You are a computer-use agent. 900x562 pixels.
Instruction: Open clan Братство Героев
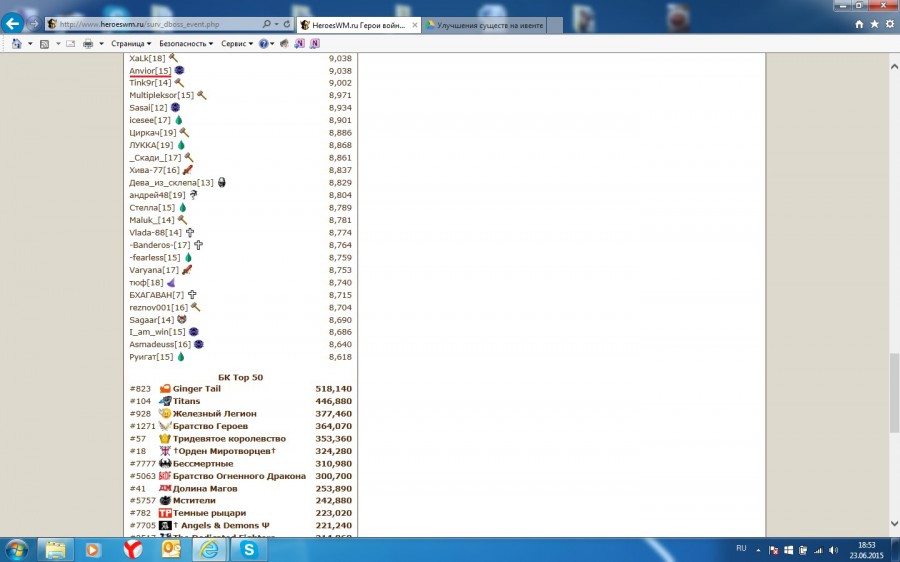point(210,426)
